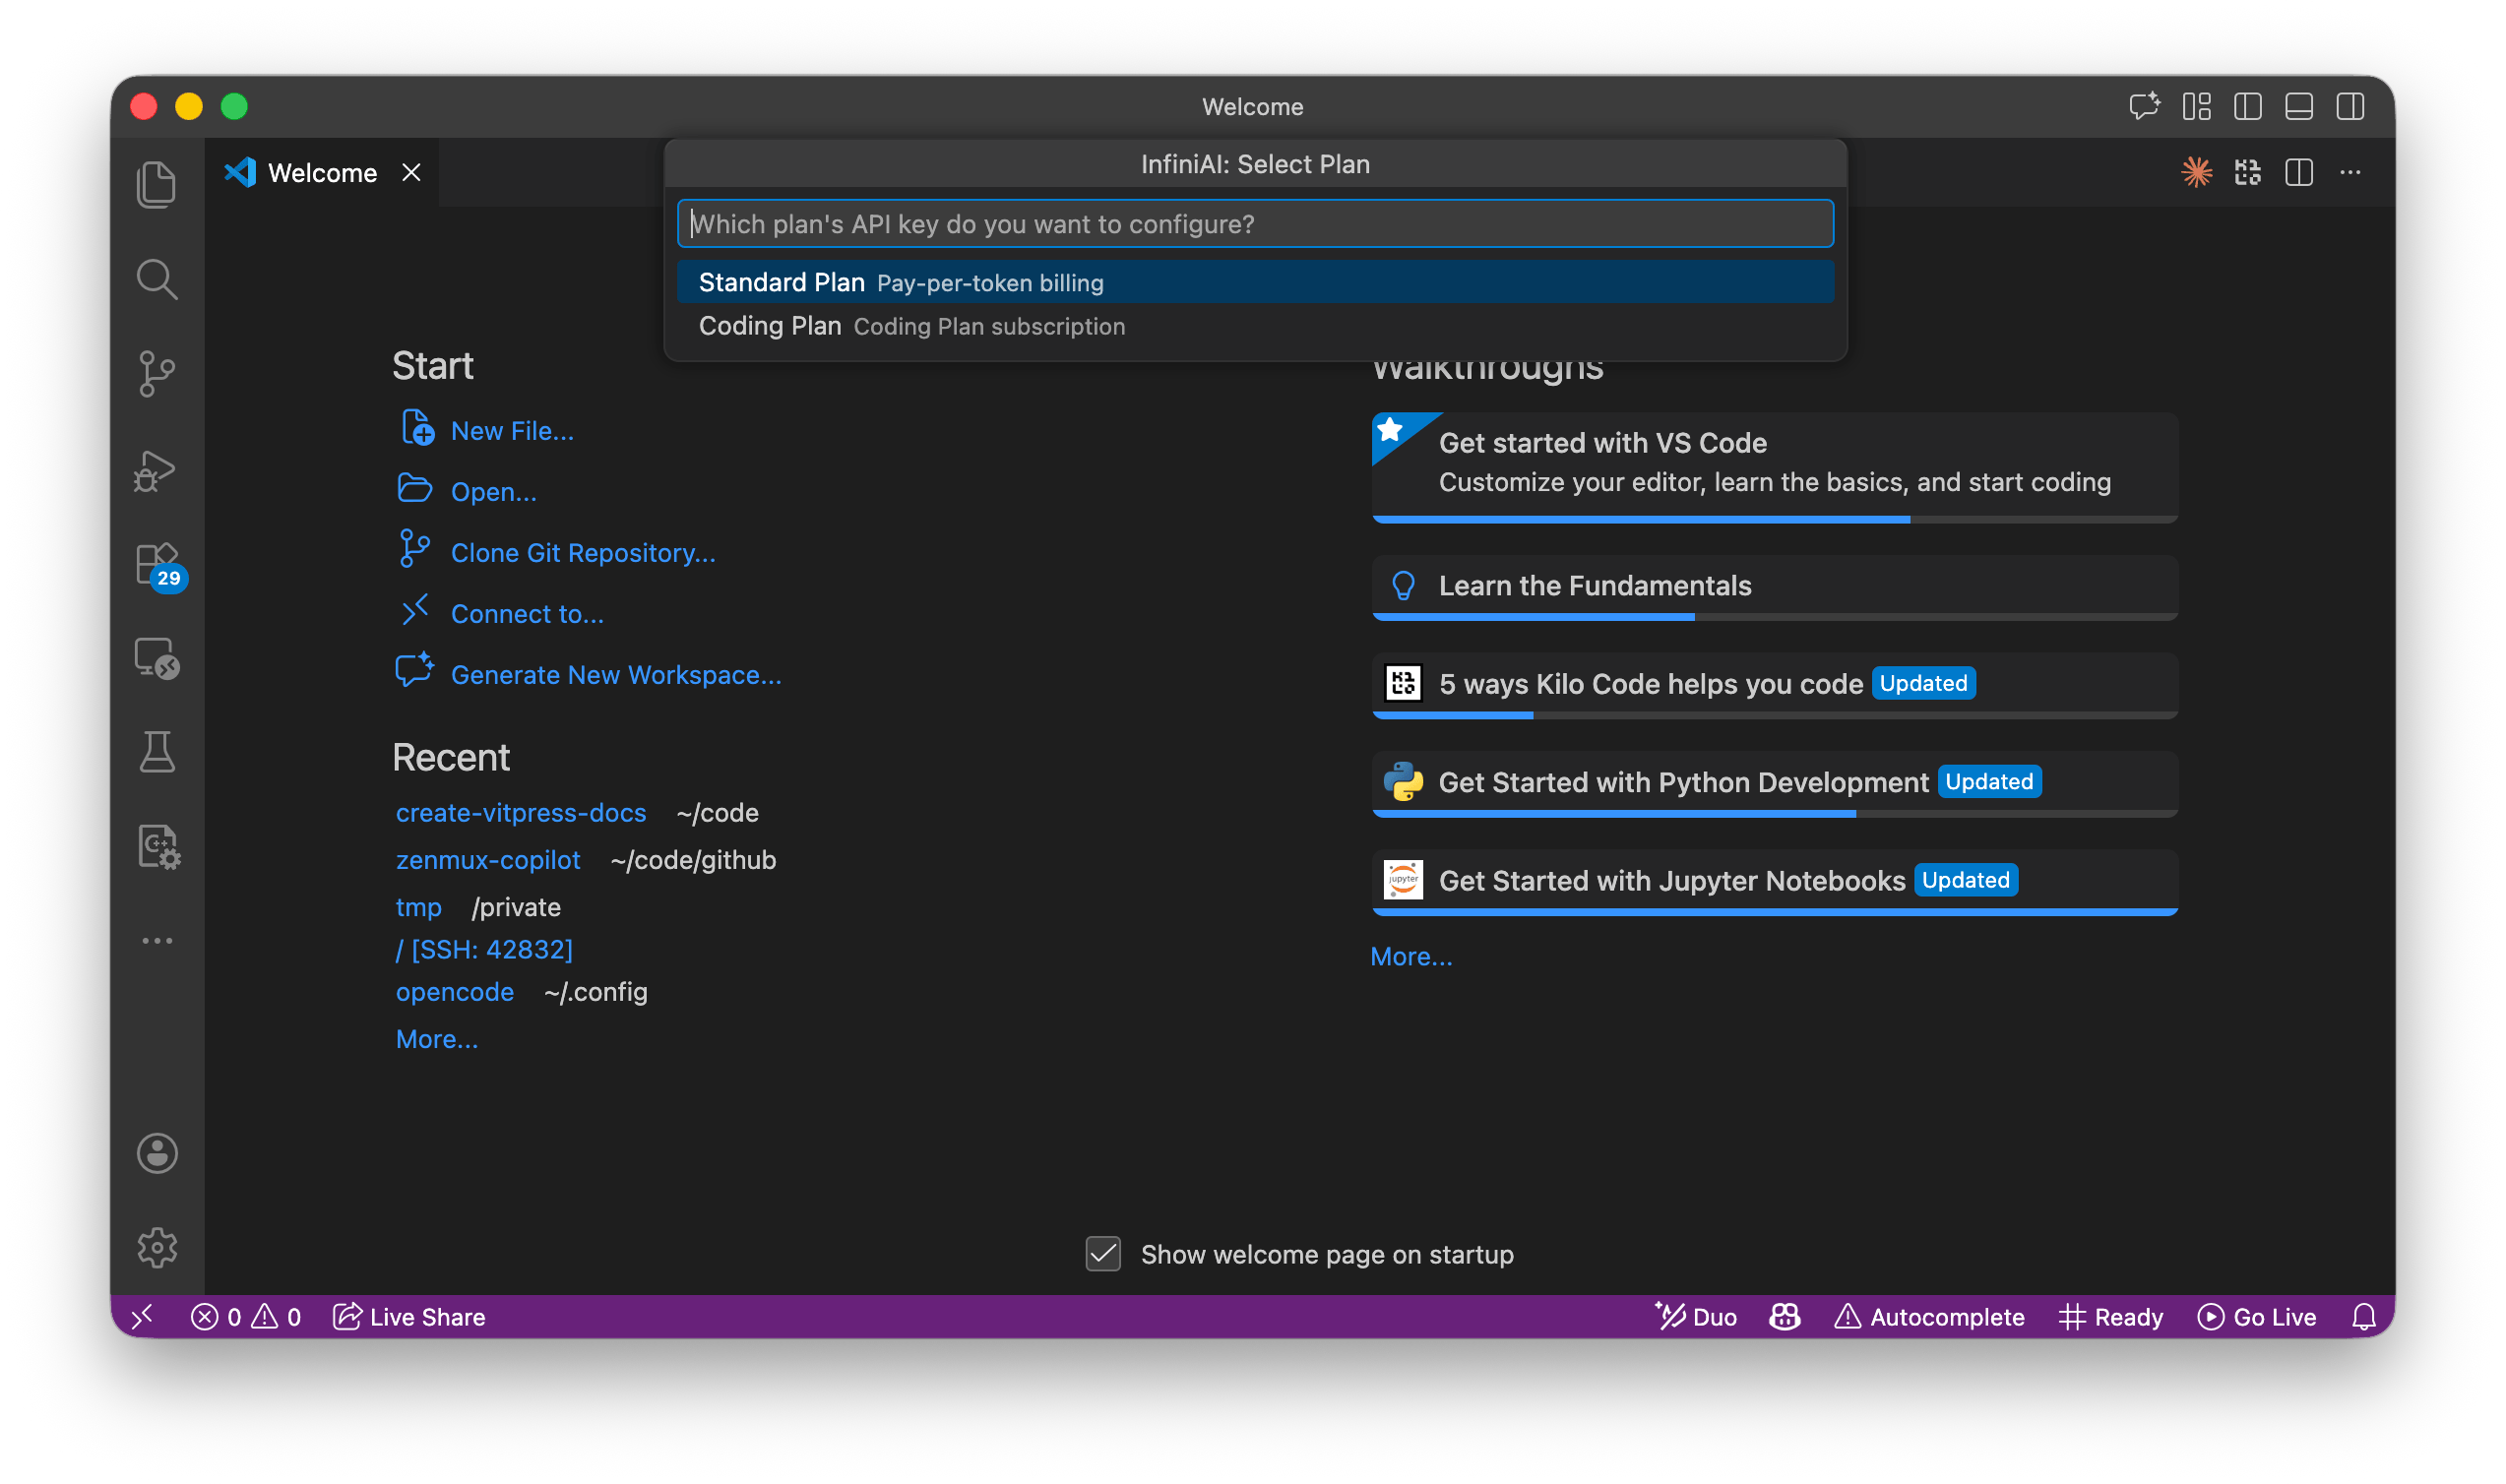This screenshot has height=1484, width=2506.
Task: Open the Testing flask icon
Action: (156, 752)
